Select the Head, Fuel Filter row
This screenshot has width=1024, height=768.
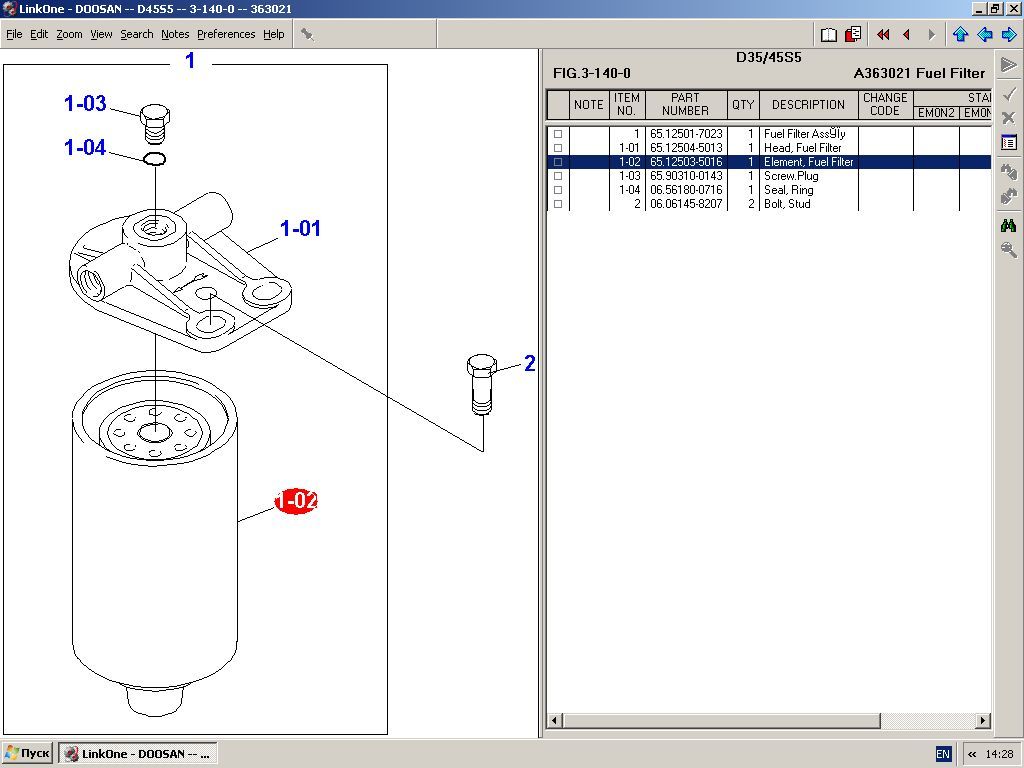point(802,148)
